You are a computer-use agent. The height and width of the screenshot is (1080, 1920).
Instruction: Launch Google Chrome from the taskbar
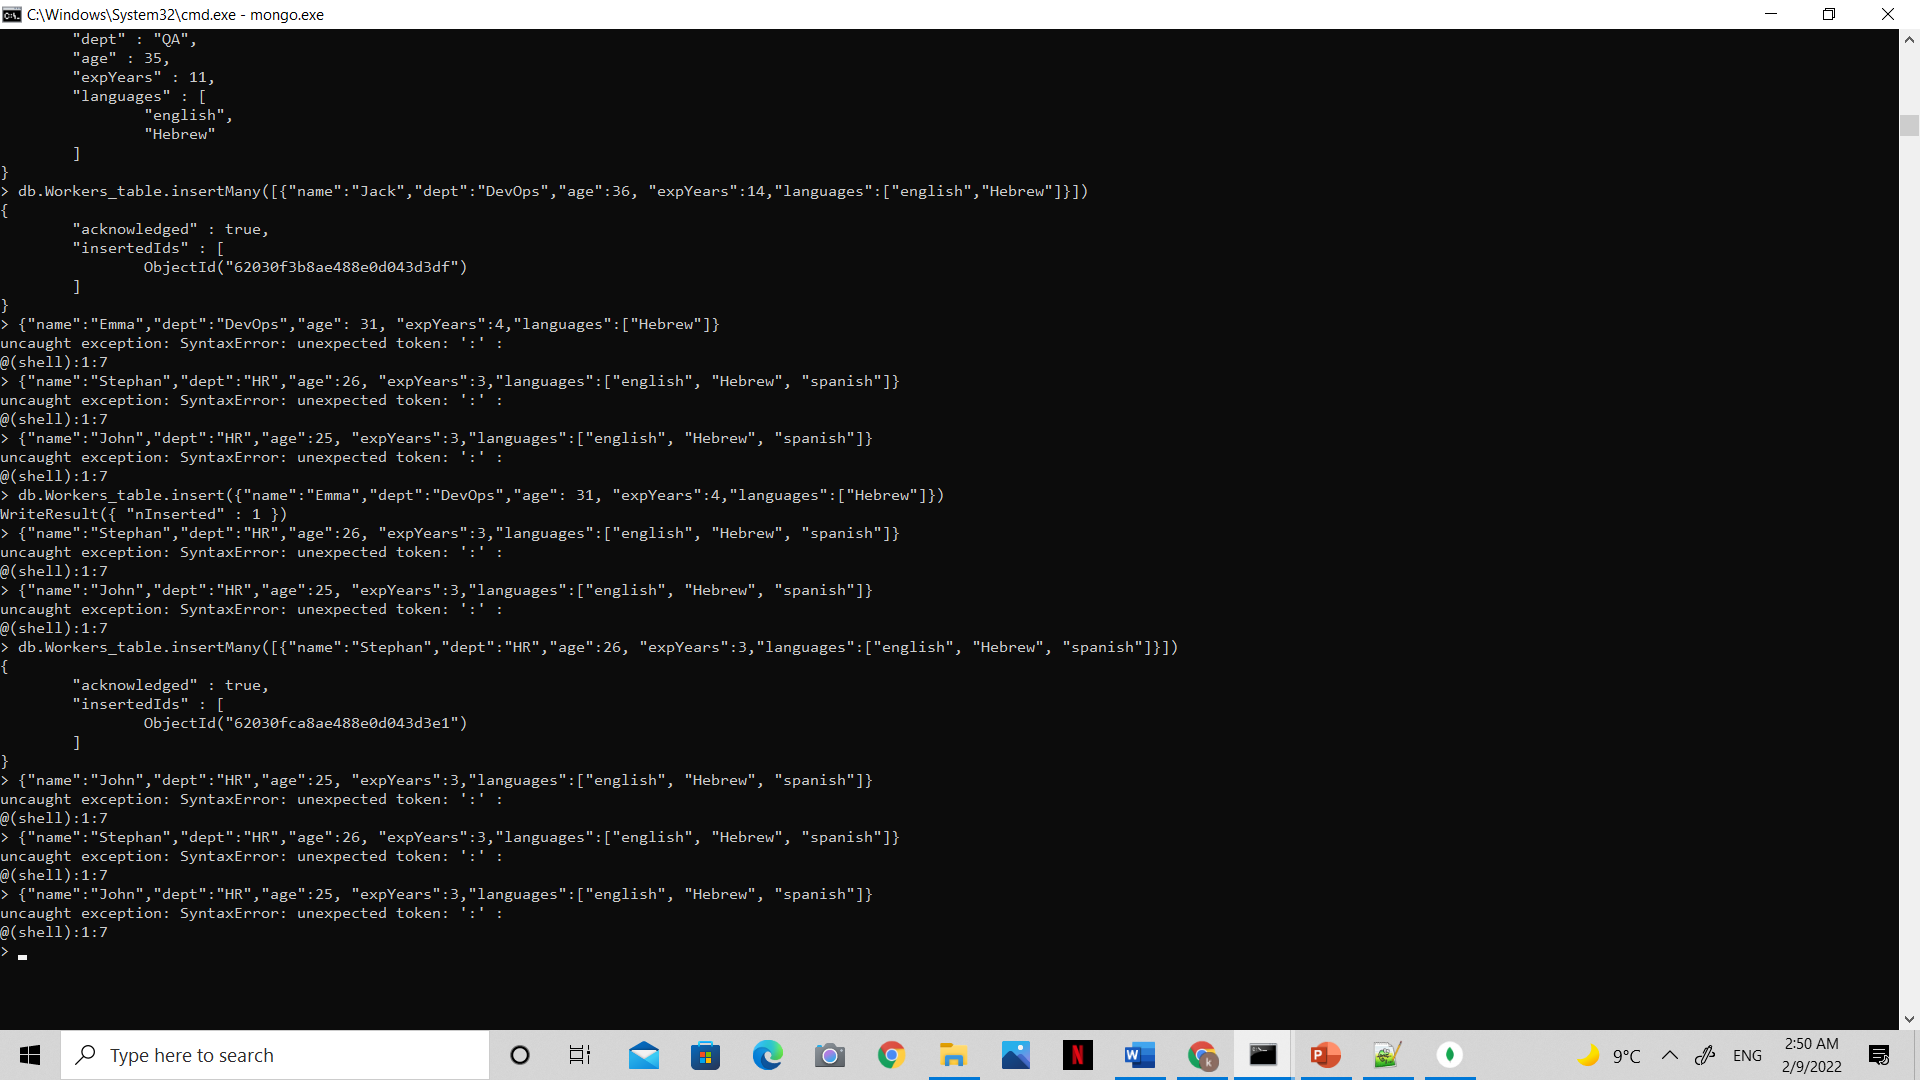click(891, 1055)
